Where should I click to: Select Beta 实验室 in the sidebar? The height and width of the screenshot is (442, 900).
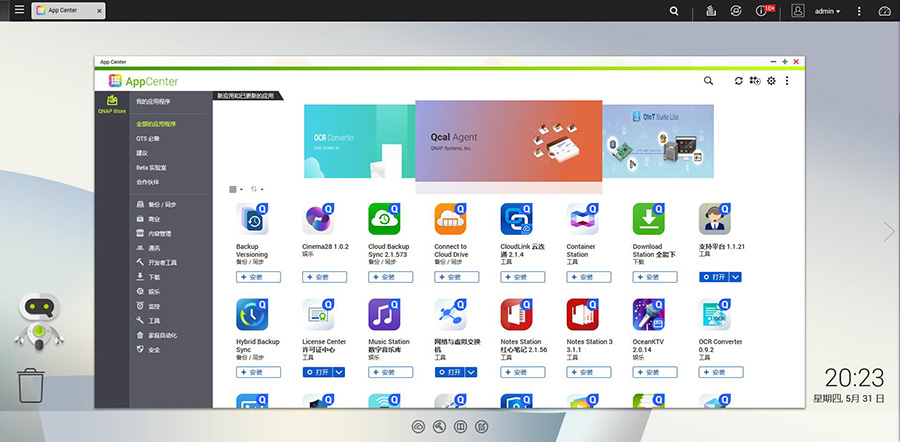151,167
